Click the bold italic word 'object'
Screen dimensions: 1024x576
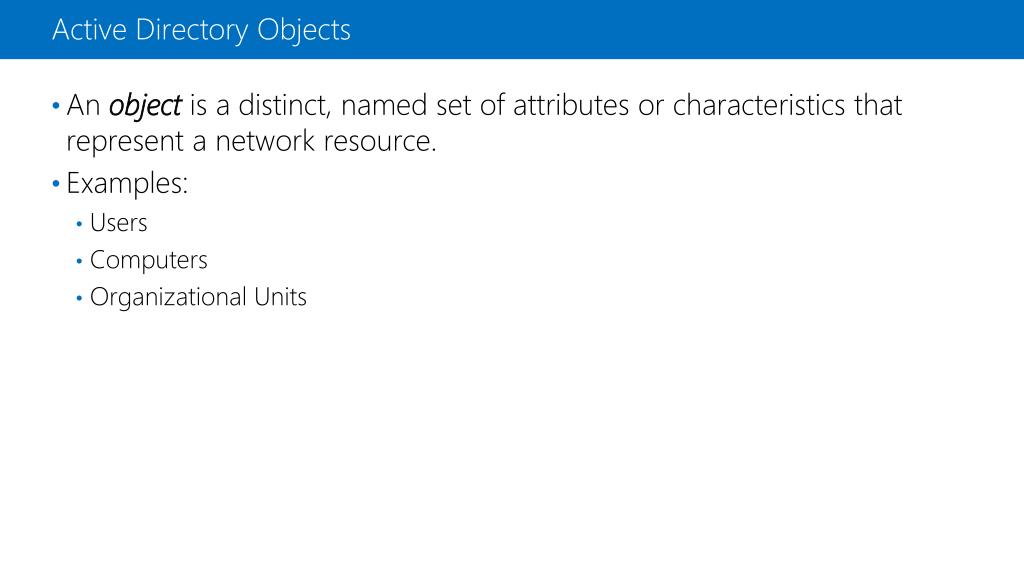pyautogui.click(x=144, y=105)
